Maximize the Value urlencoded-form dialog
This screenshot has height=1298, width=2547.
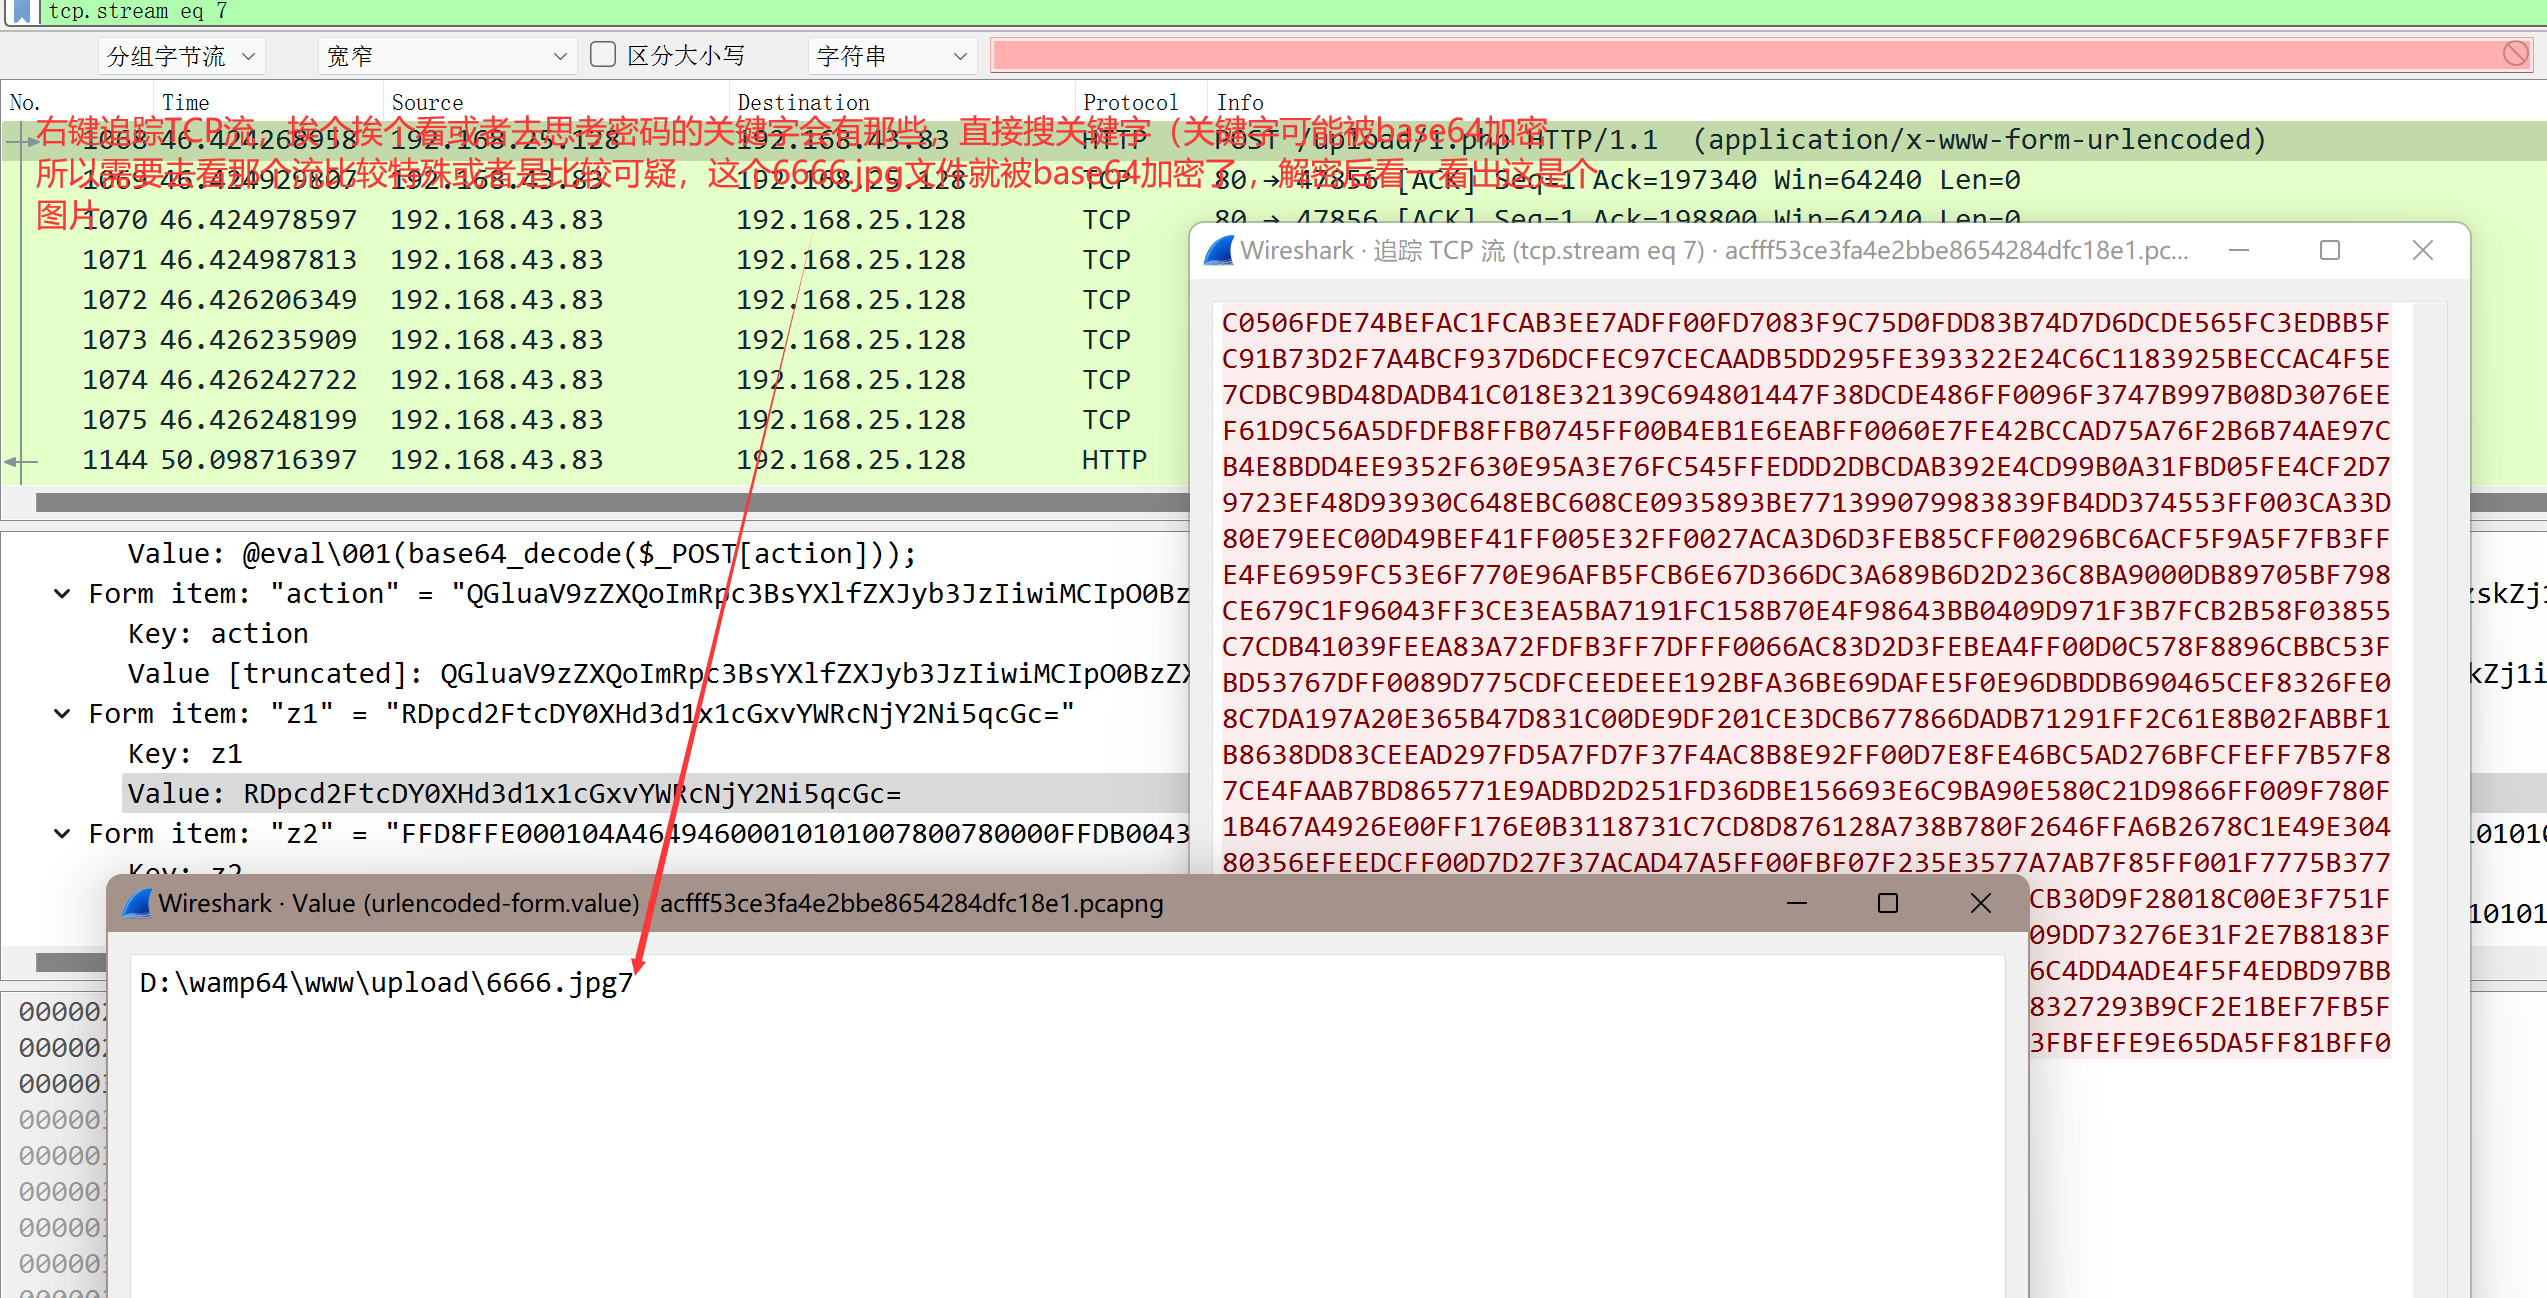[x=1887, y=903]
